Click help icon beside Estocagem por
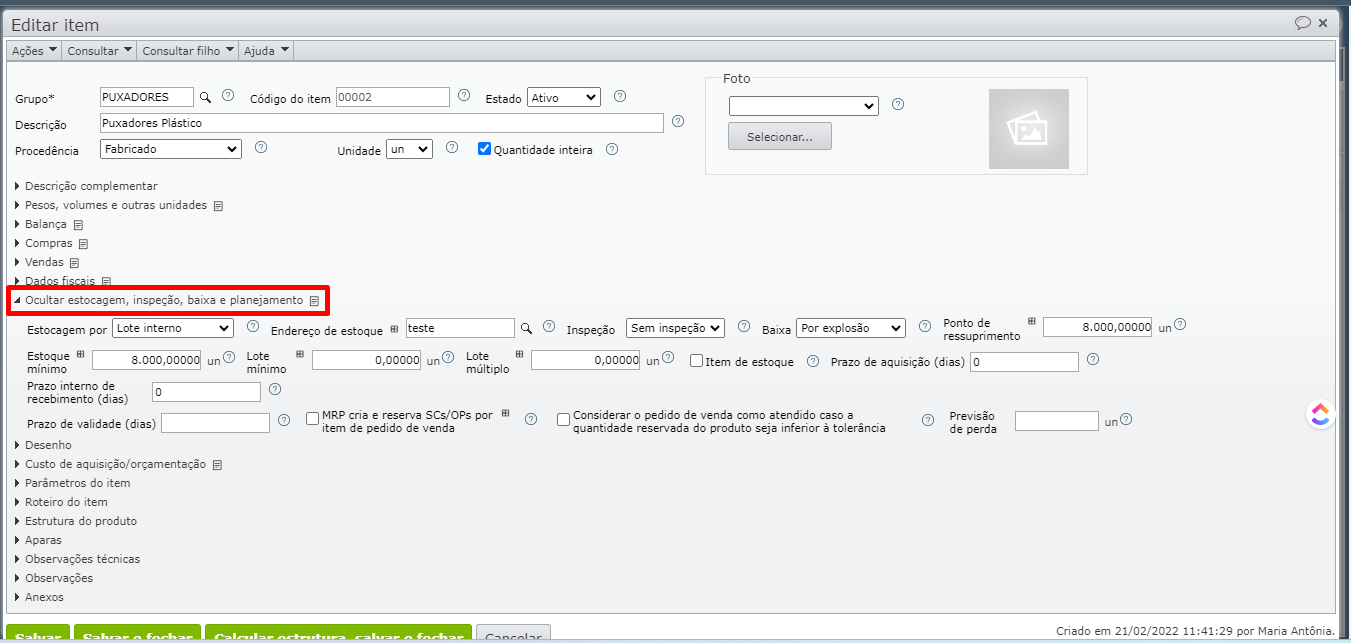1351x643 pixels. pos(253,326)
